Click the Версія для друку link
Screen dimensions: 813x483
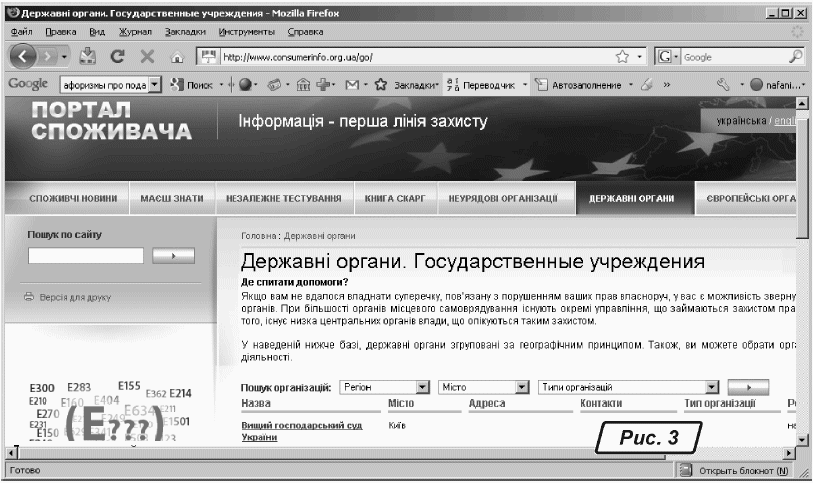(x=76, y=297)
